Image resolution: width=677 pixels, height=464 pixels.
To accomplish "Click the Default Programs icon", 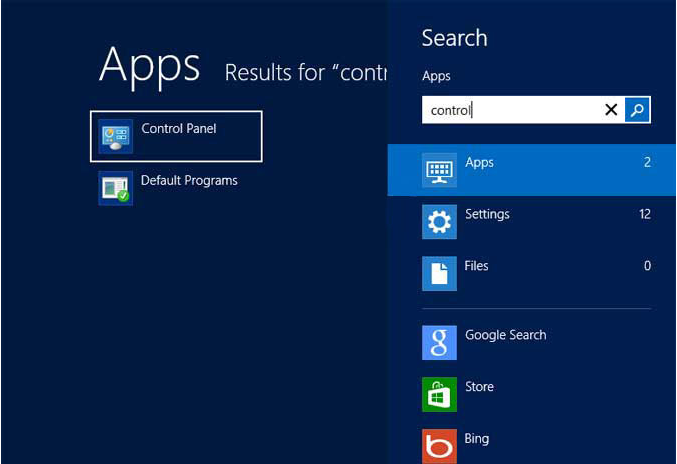I will [115, 188].
